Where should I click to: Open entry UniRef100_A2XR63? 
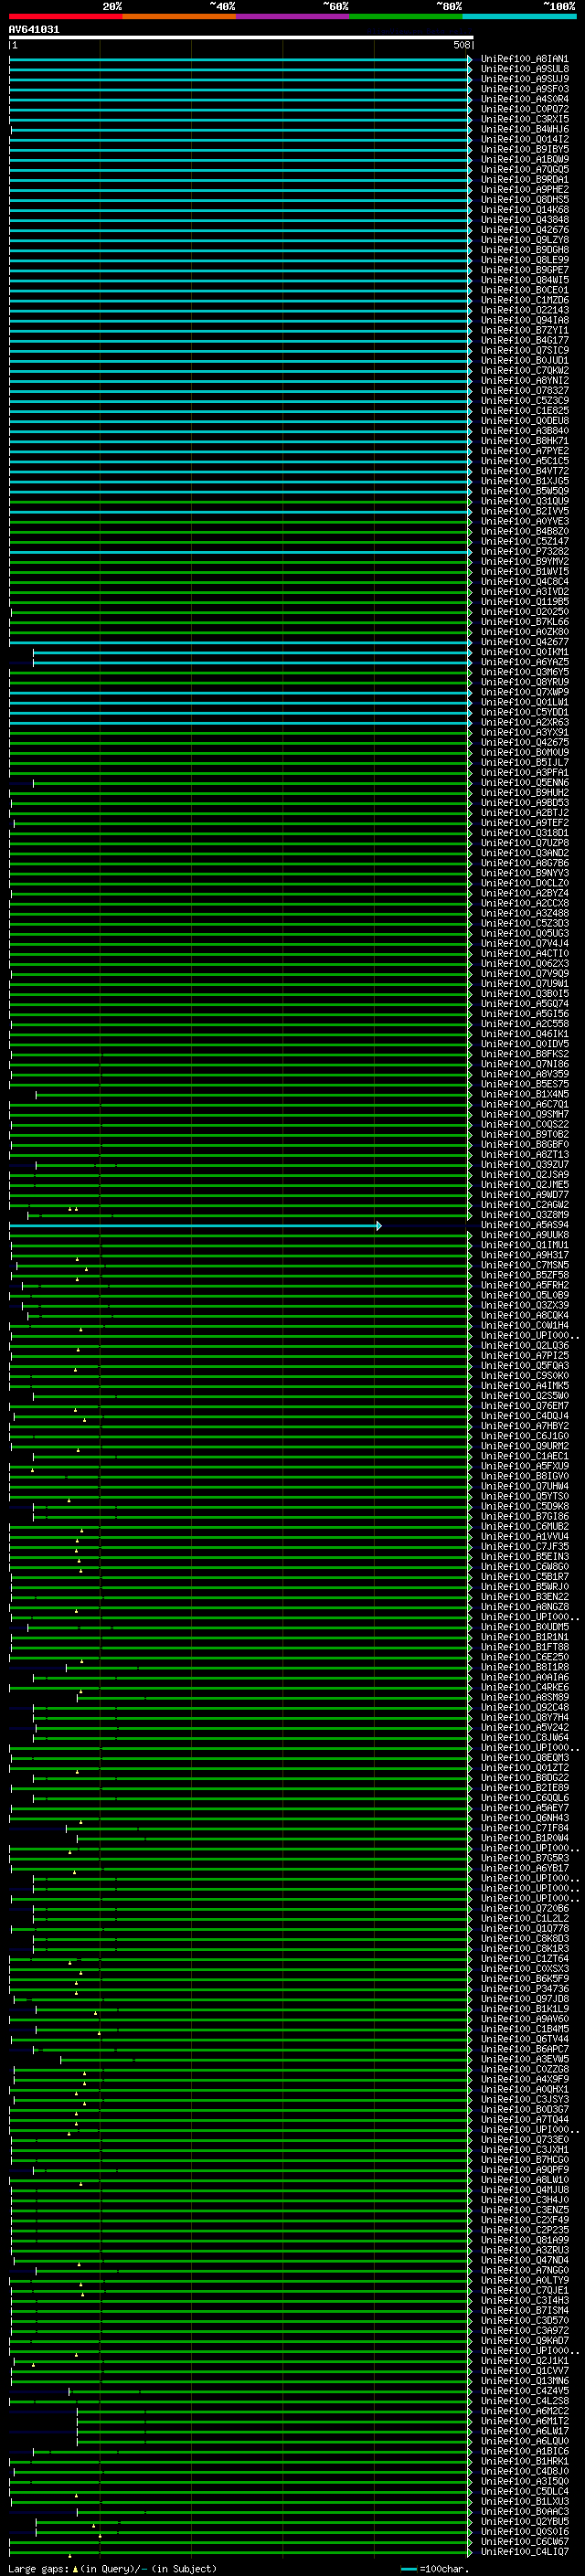[x=524, y=723]
